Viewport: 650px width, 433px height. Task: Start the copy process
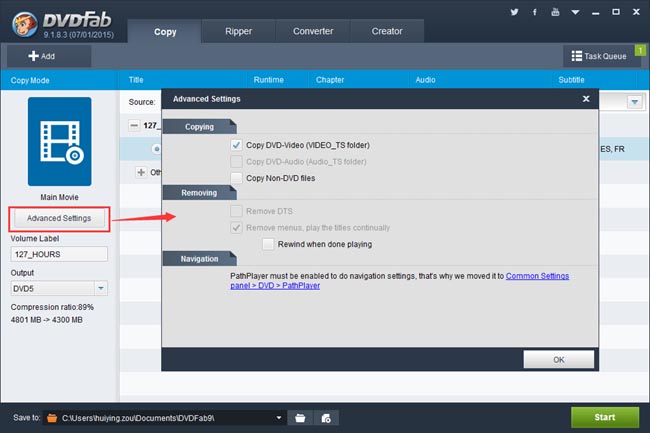click(604, 417)
